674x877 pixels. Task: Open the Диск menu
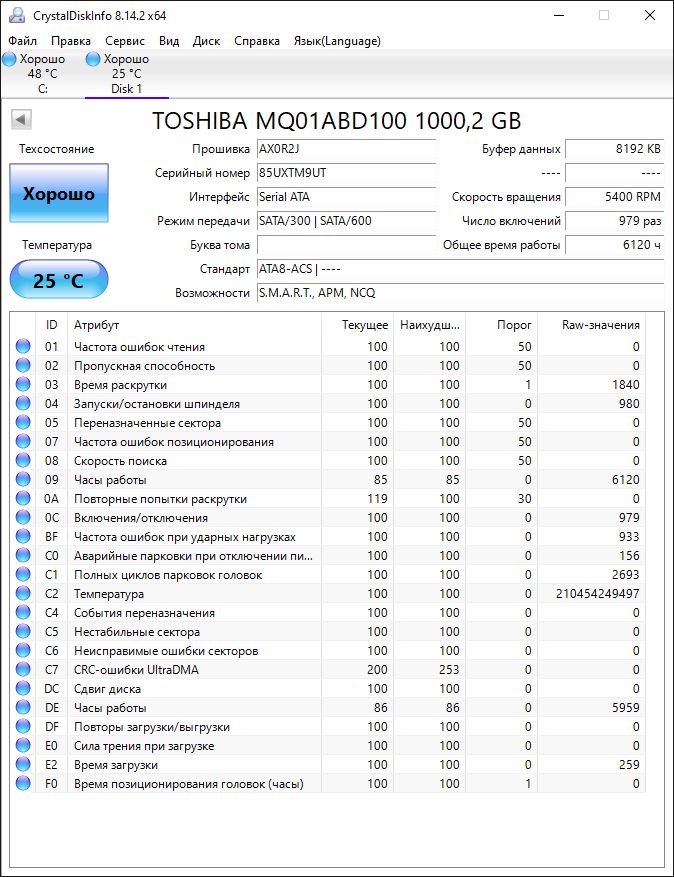tap(206, 41)
